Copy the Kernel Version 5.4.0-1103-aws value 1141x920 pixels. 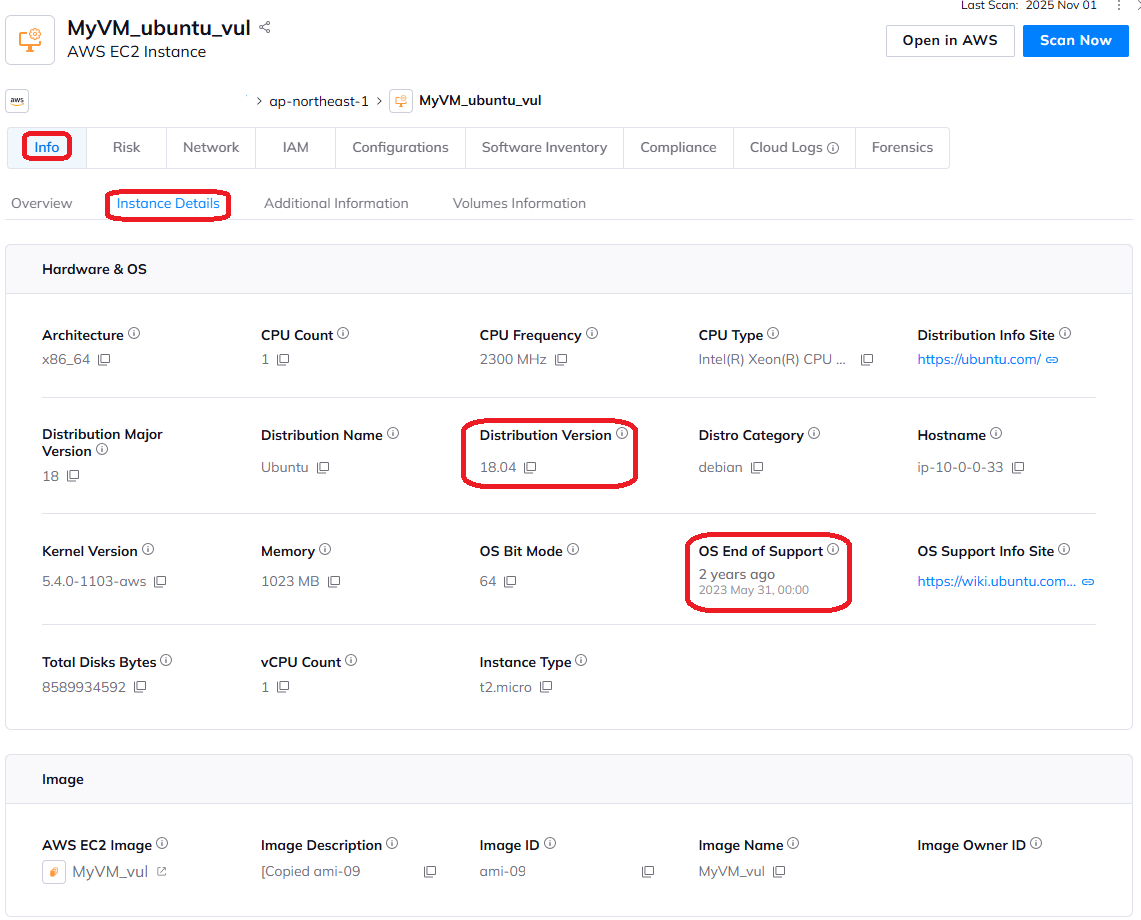(x=160, y=582)
